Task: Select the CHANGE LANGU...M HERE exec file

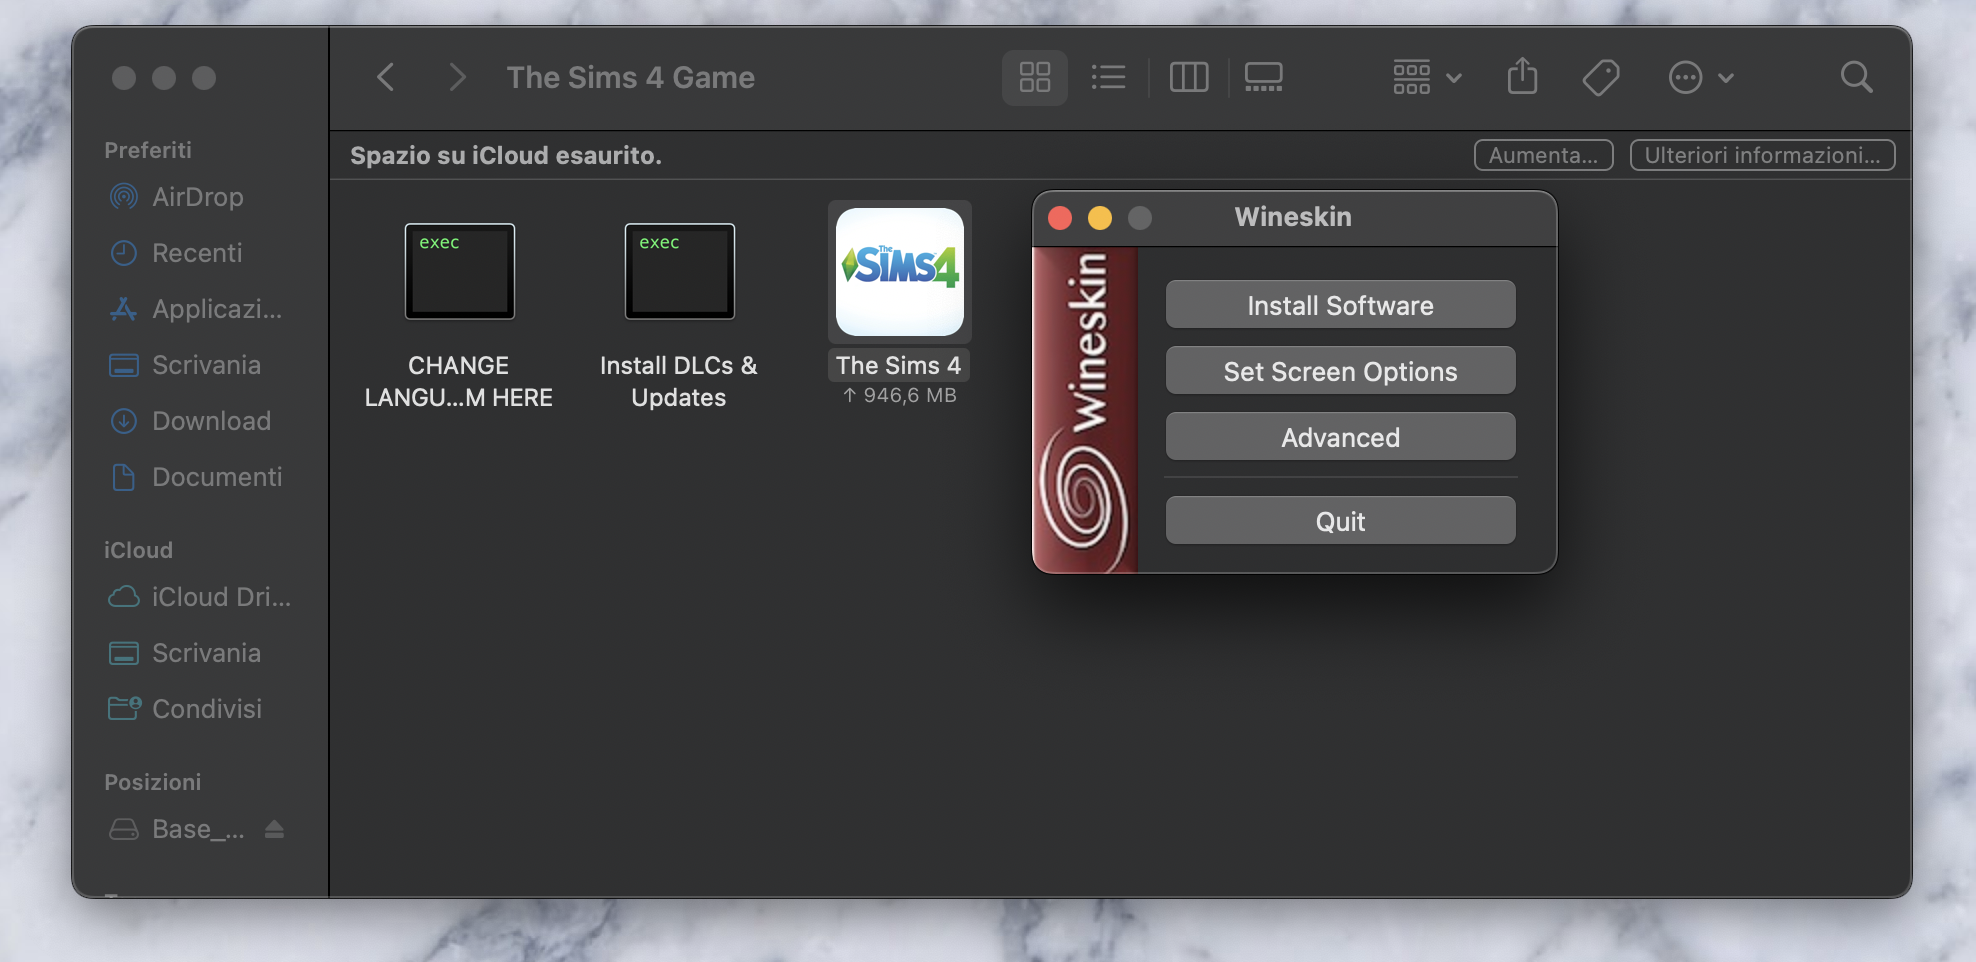Action: click(459, 271)
